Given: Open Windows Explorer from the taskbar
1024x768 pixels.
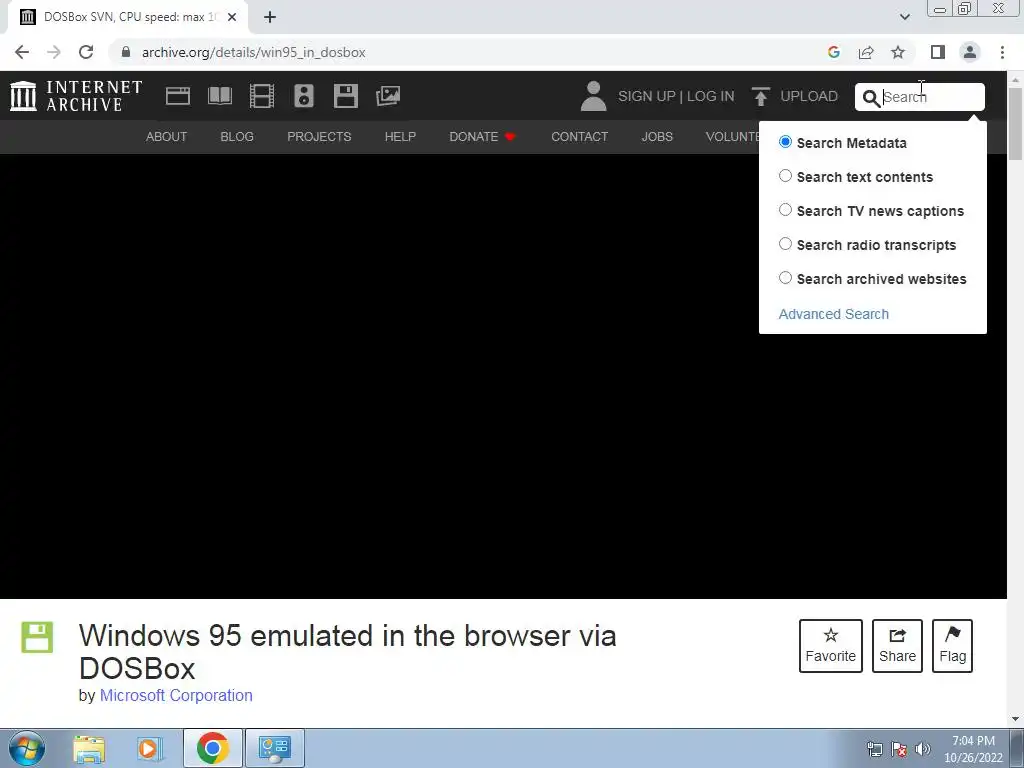Looking at the screenshot, I should [x=89, y=748].
